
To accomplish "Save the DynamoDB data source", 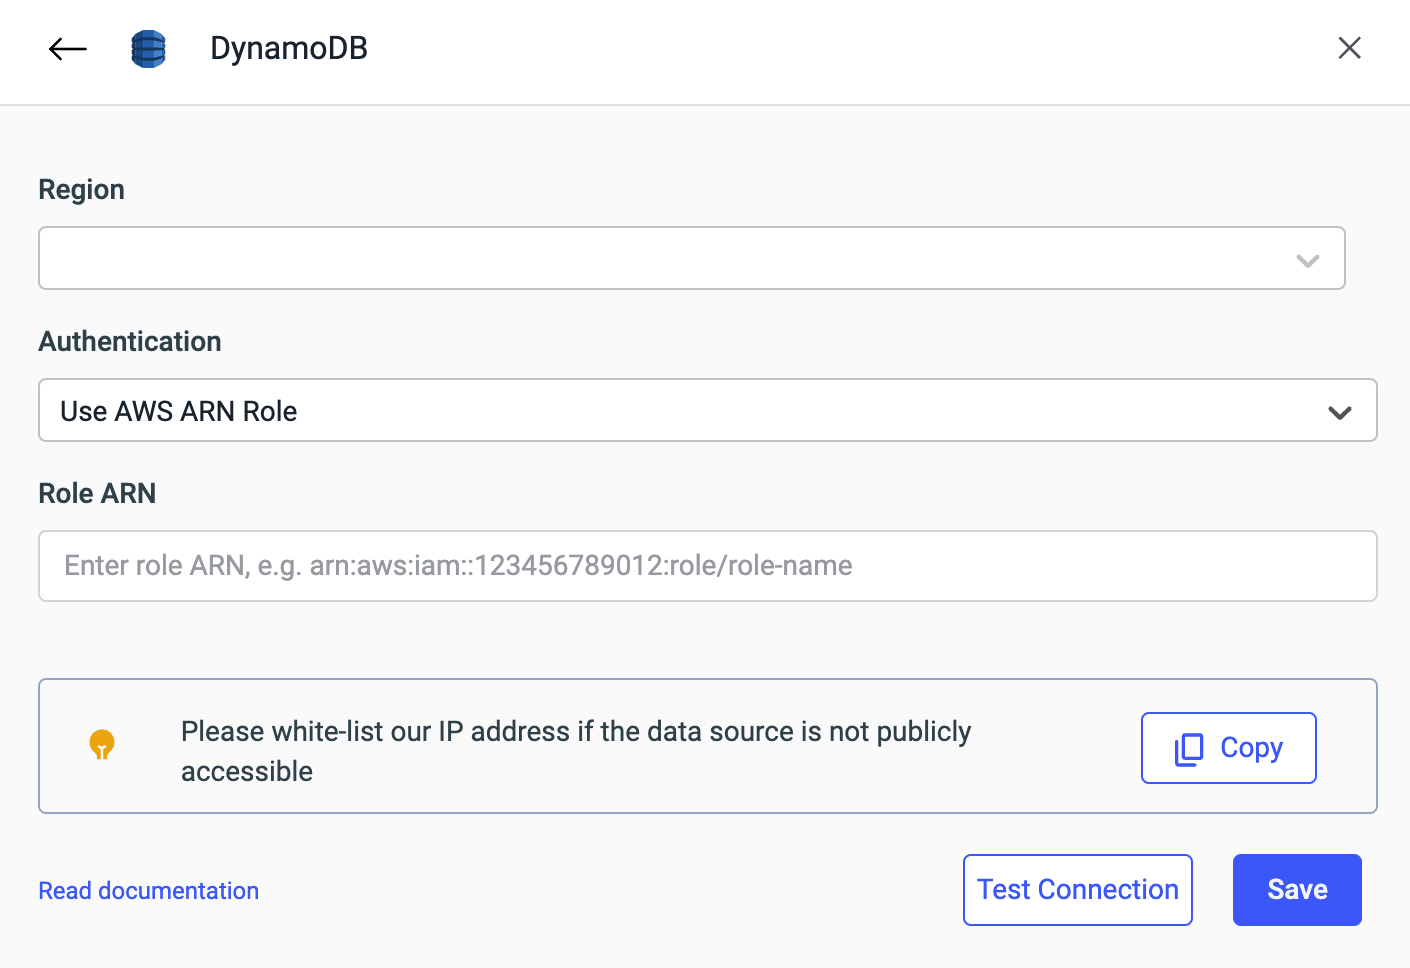I will tap(1296, 890).
